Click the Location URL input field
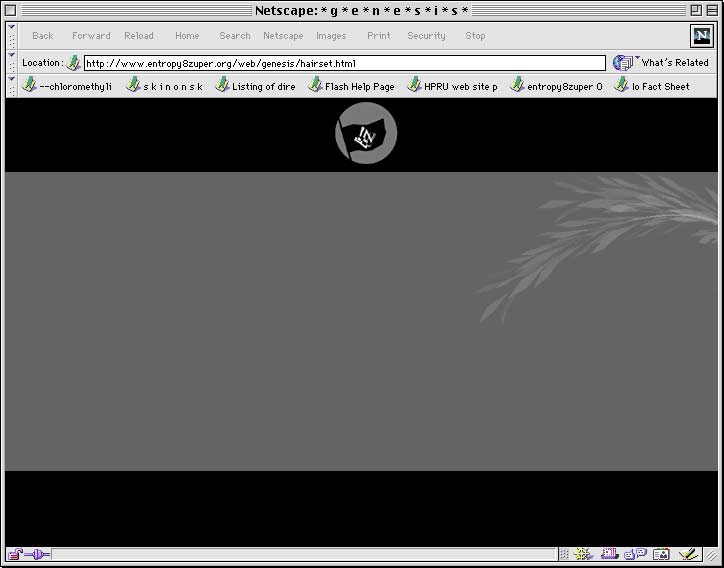Image resolution: width=724 pixels, height=568 pixels. click(x=344, y=63)
